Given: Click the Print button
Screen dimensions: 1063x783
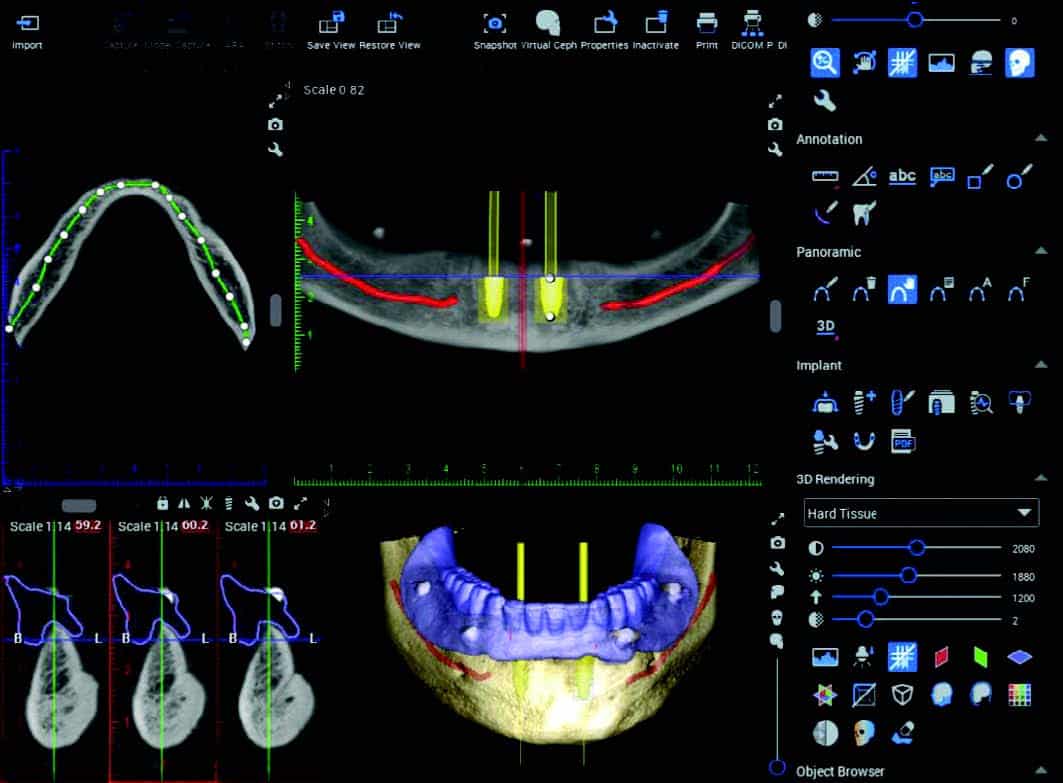Looking at the screenshot, I should coord(707,24).
